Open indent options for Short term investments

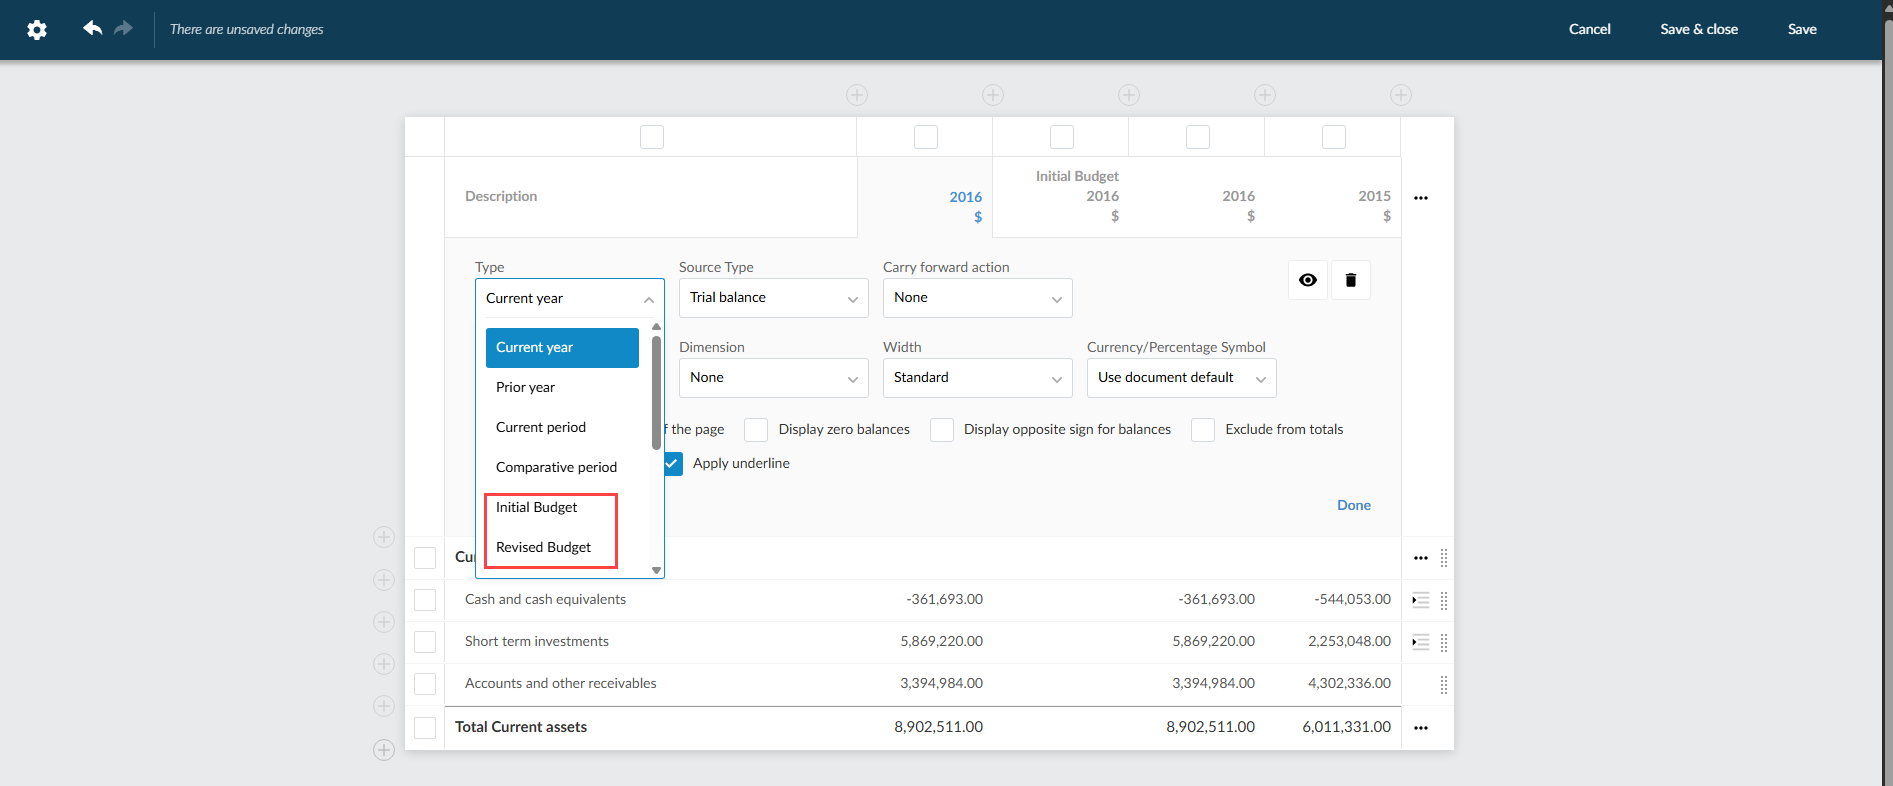click(x=1420, y=642)
